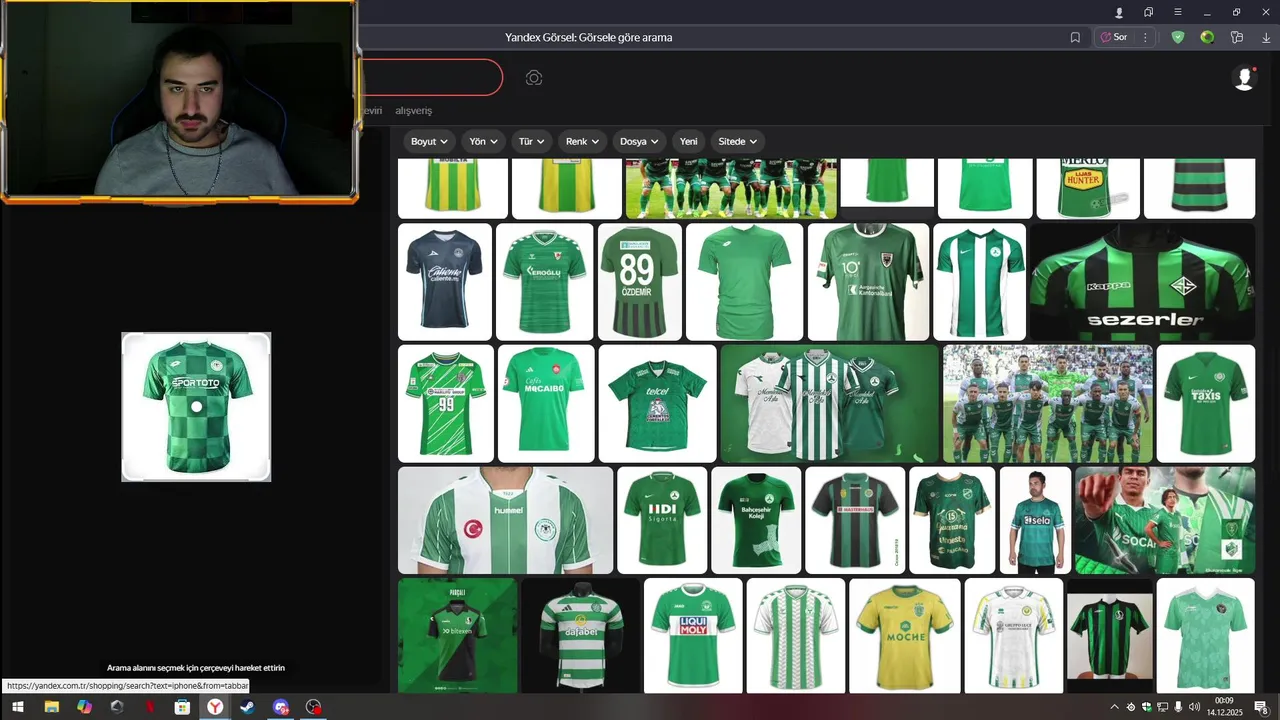The image size is (1280, 720).
Task: Open the Kappa Sezerler striped jersey thumbnail
Action: point(1142,282)
